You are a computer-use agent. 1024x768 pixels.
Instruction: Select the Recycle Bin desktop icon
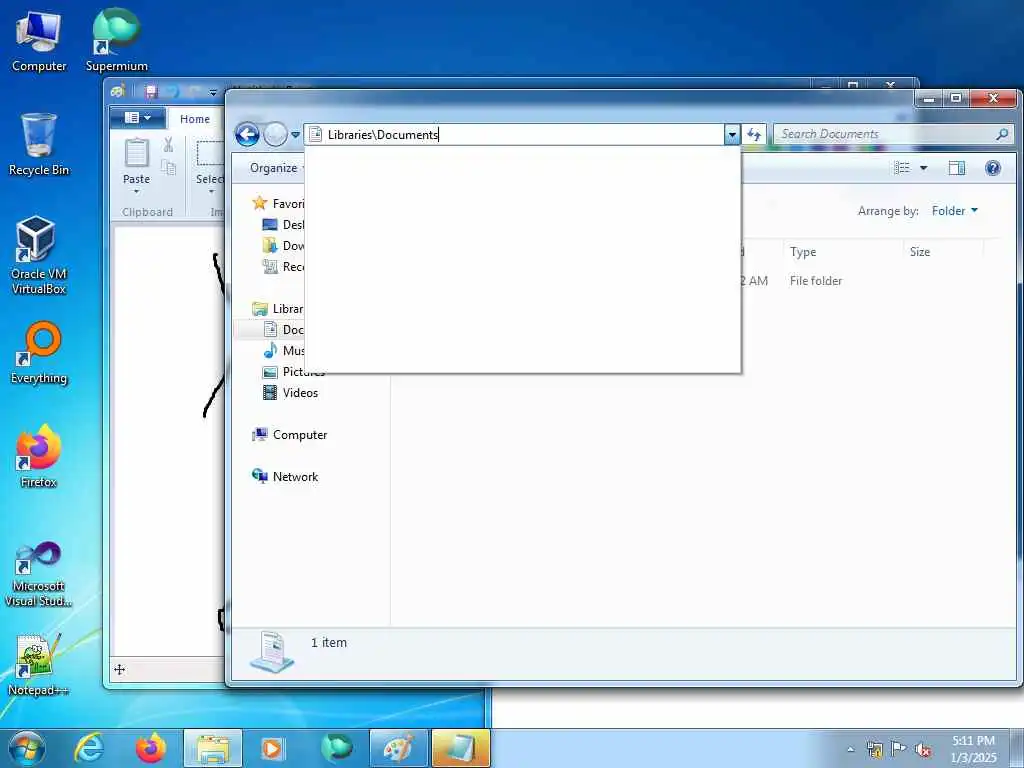[39, 145]
